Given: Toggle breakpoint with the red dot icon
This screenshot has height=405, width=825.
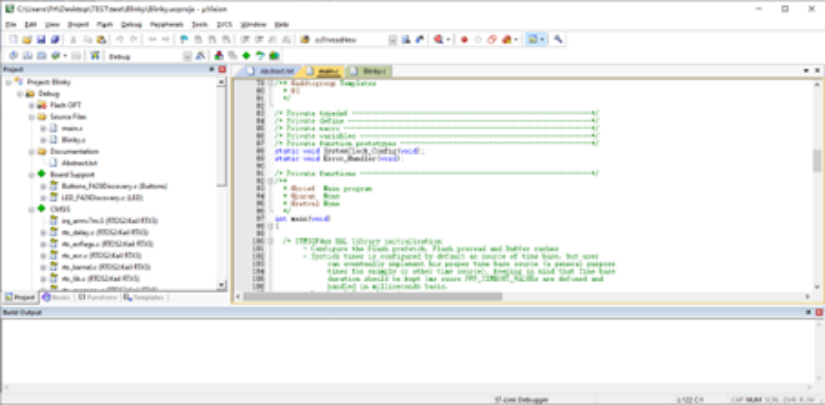Looking at the screenshot, I should coord(464,39).
